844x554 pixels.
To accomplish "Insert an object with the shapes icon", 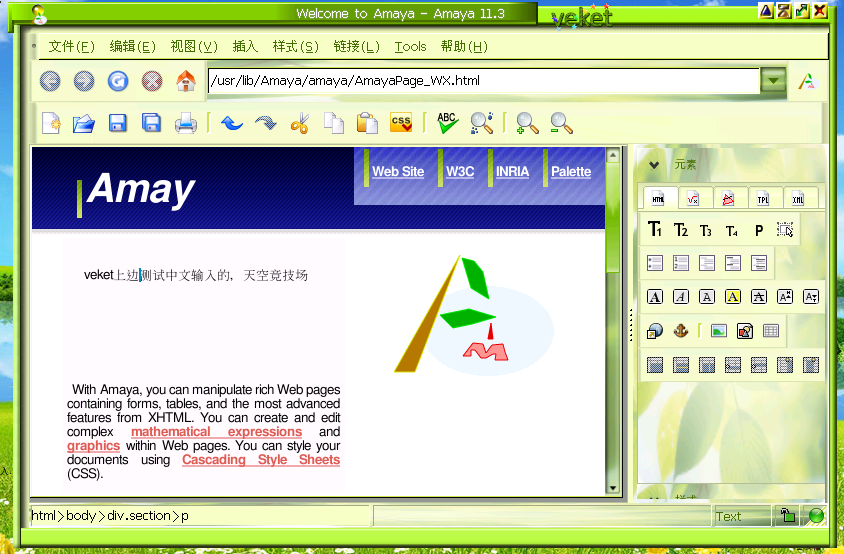I will 745,331.
